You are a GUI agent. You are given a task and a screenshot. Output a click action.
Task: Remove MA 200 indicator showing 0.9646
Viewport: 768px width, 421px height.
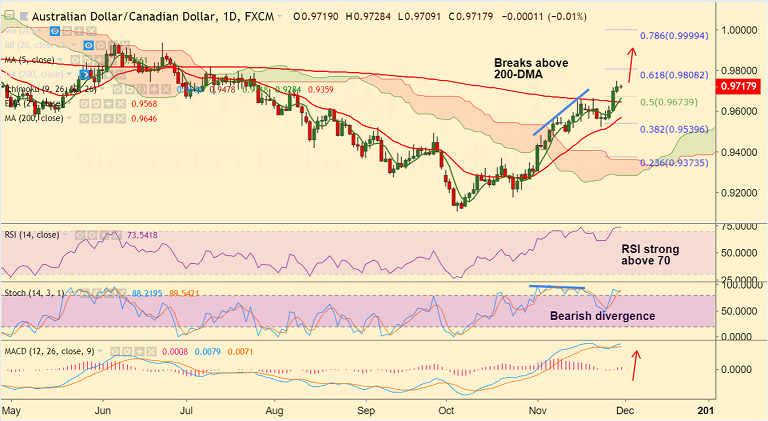click(x=120, y=118)
